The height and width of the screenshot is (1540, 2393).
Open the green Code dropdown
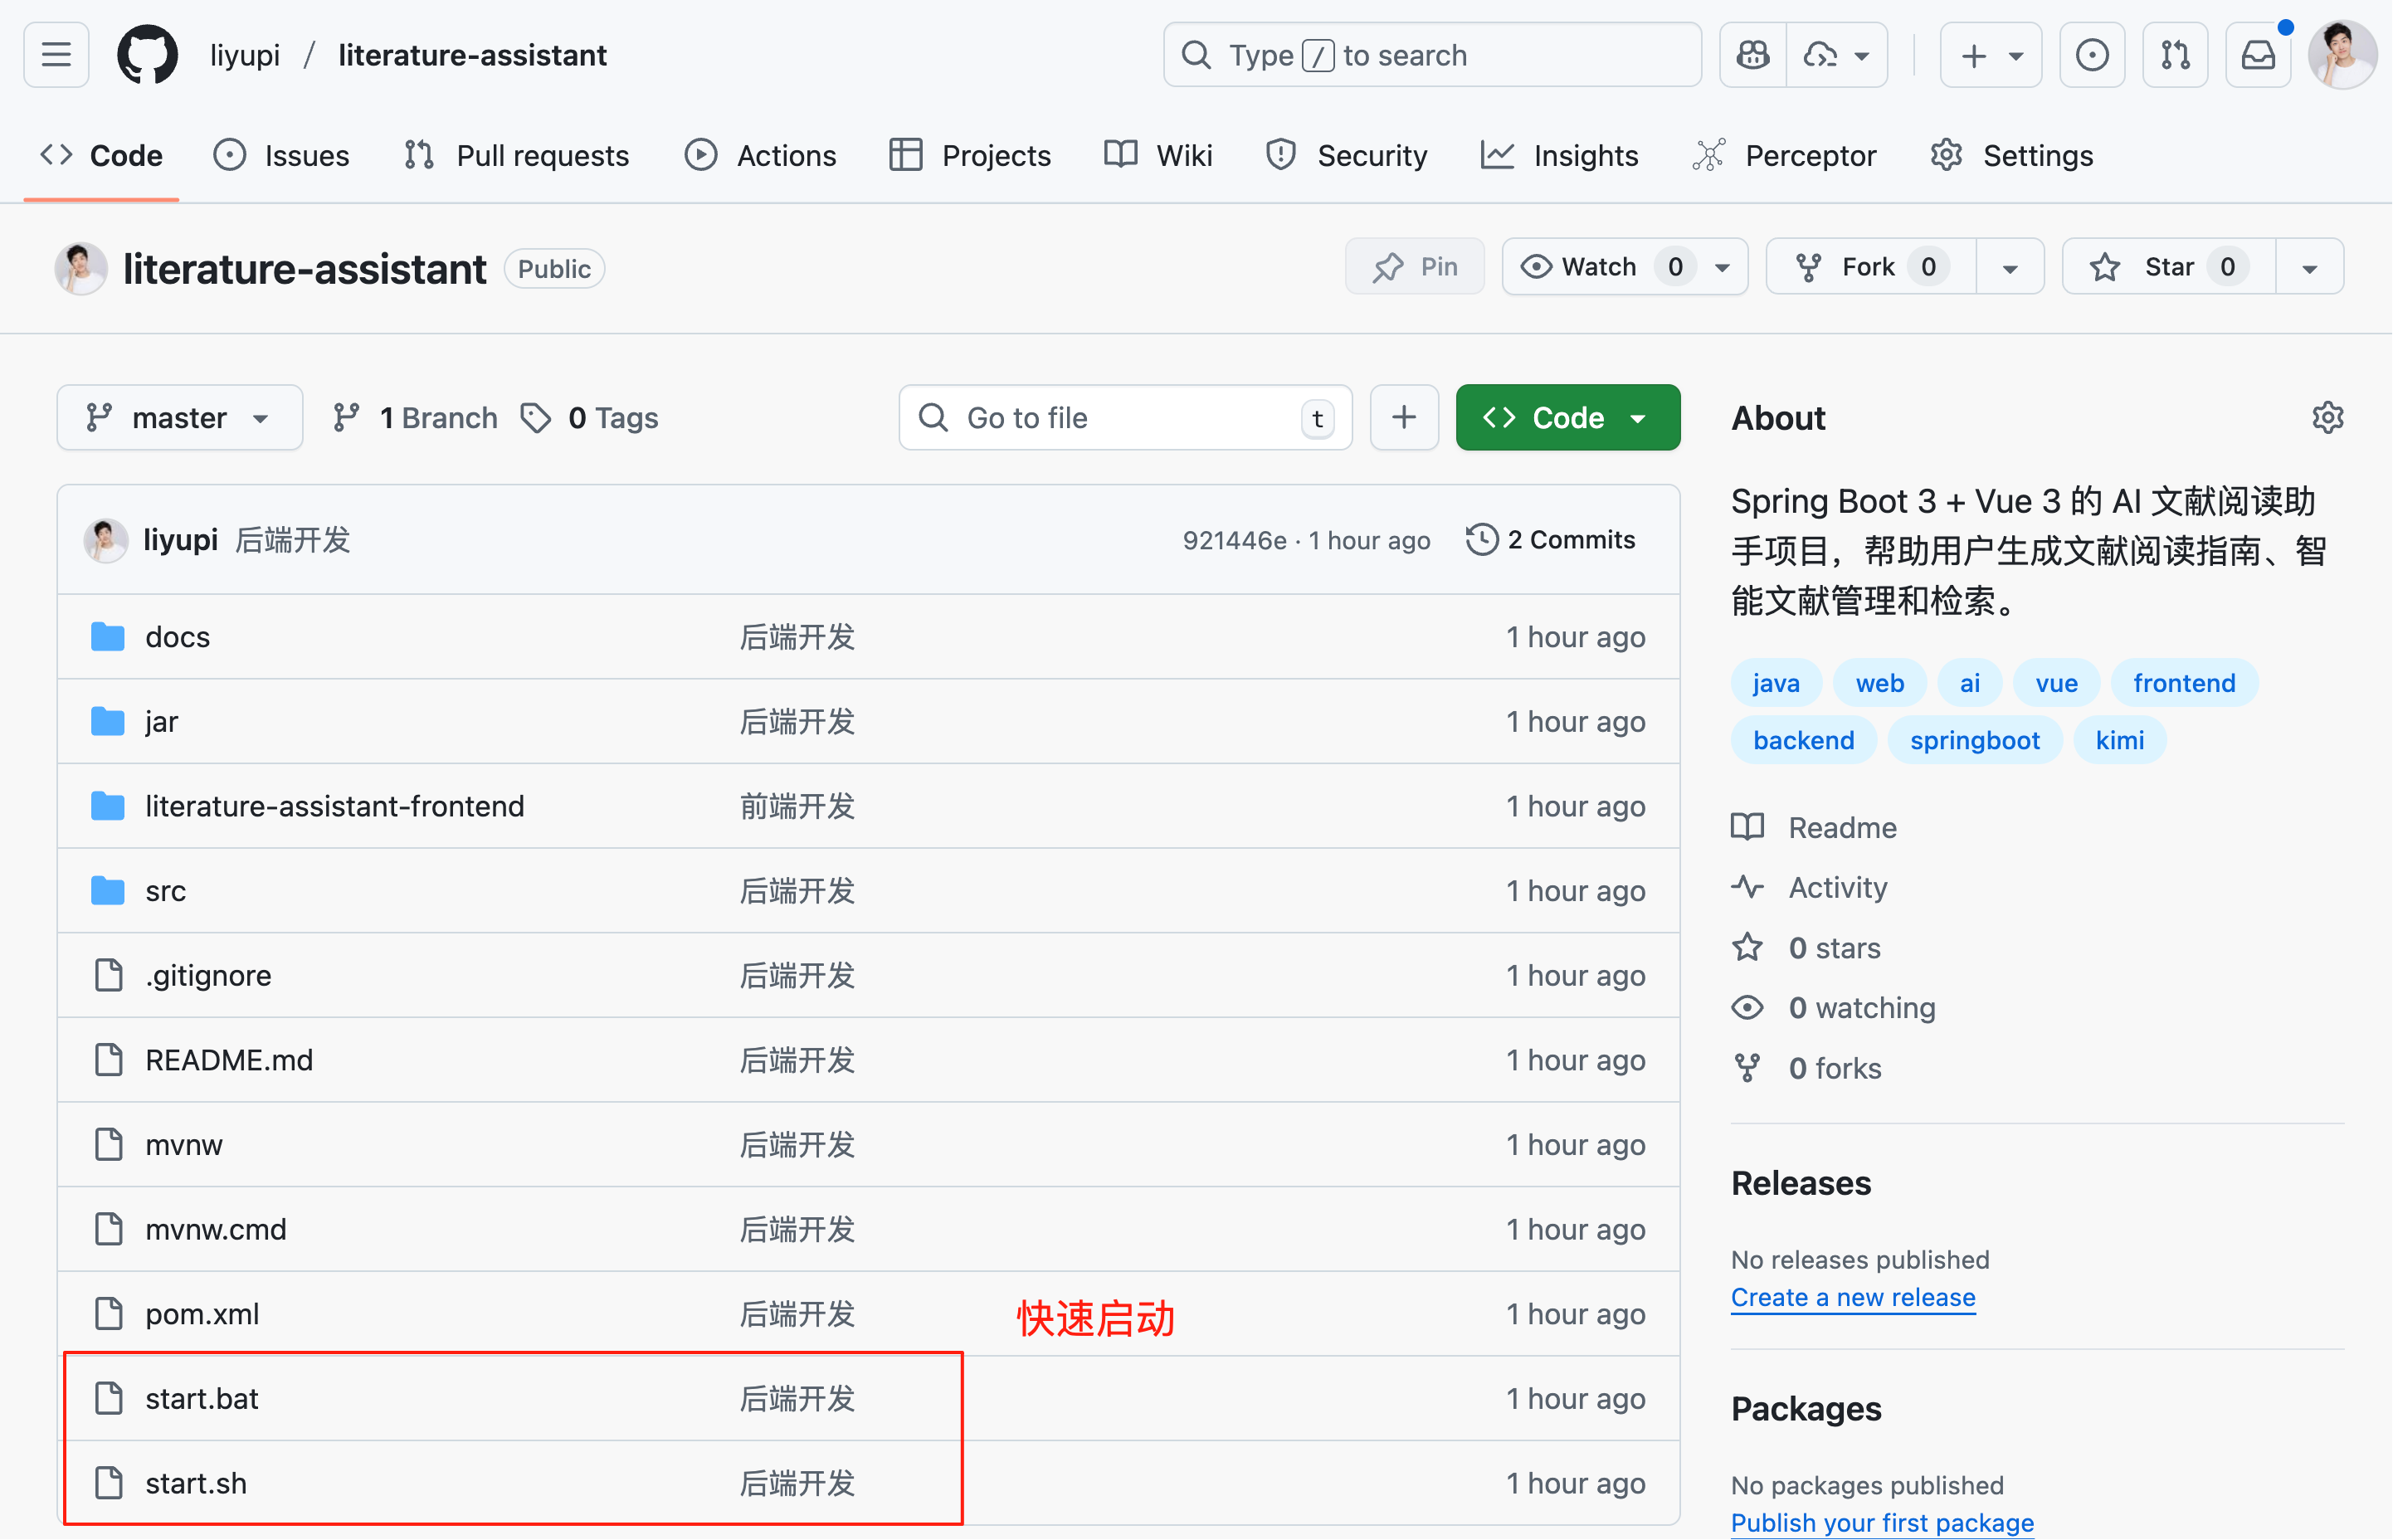coord(1566,418)
